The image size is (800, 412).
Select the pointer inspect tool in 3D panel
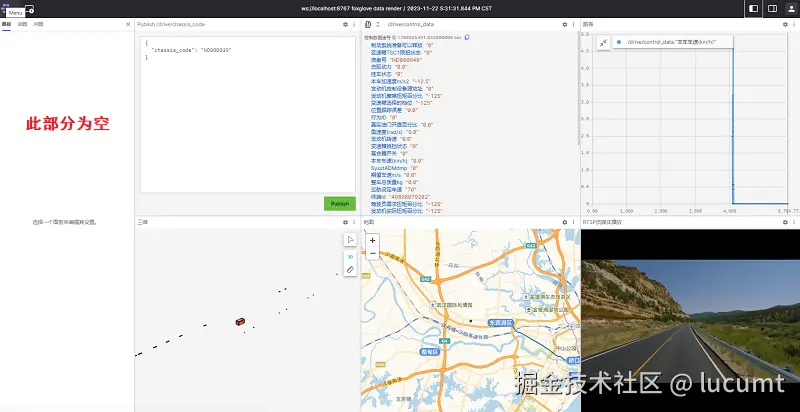tap(350, 240)
